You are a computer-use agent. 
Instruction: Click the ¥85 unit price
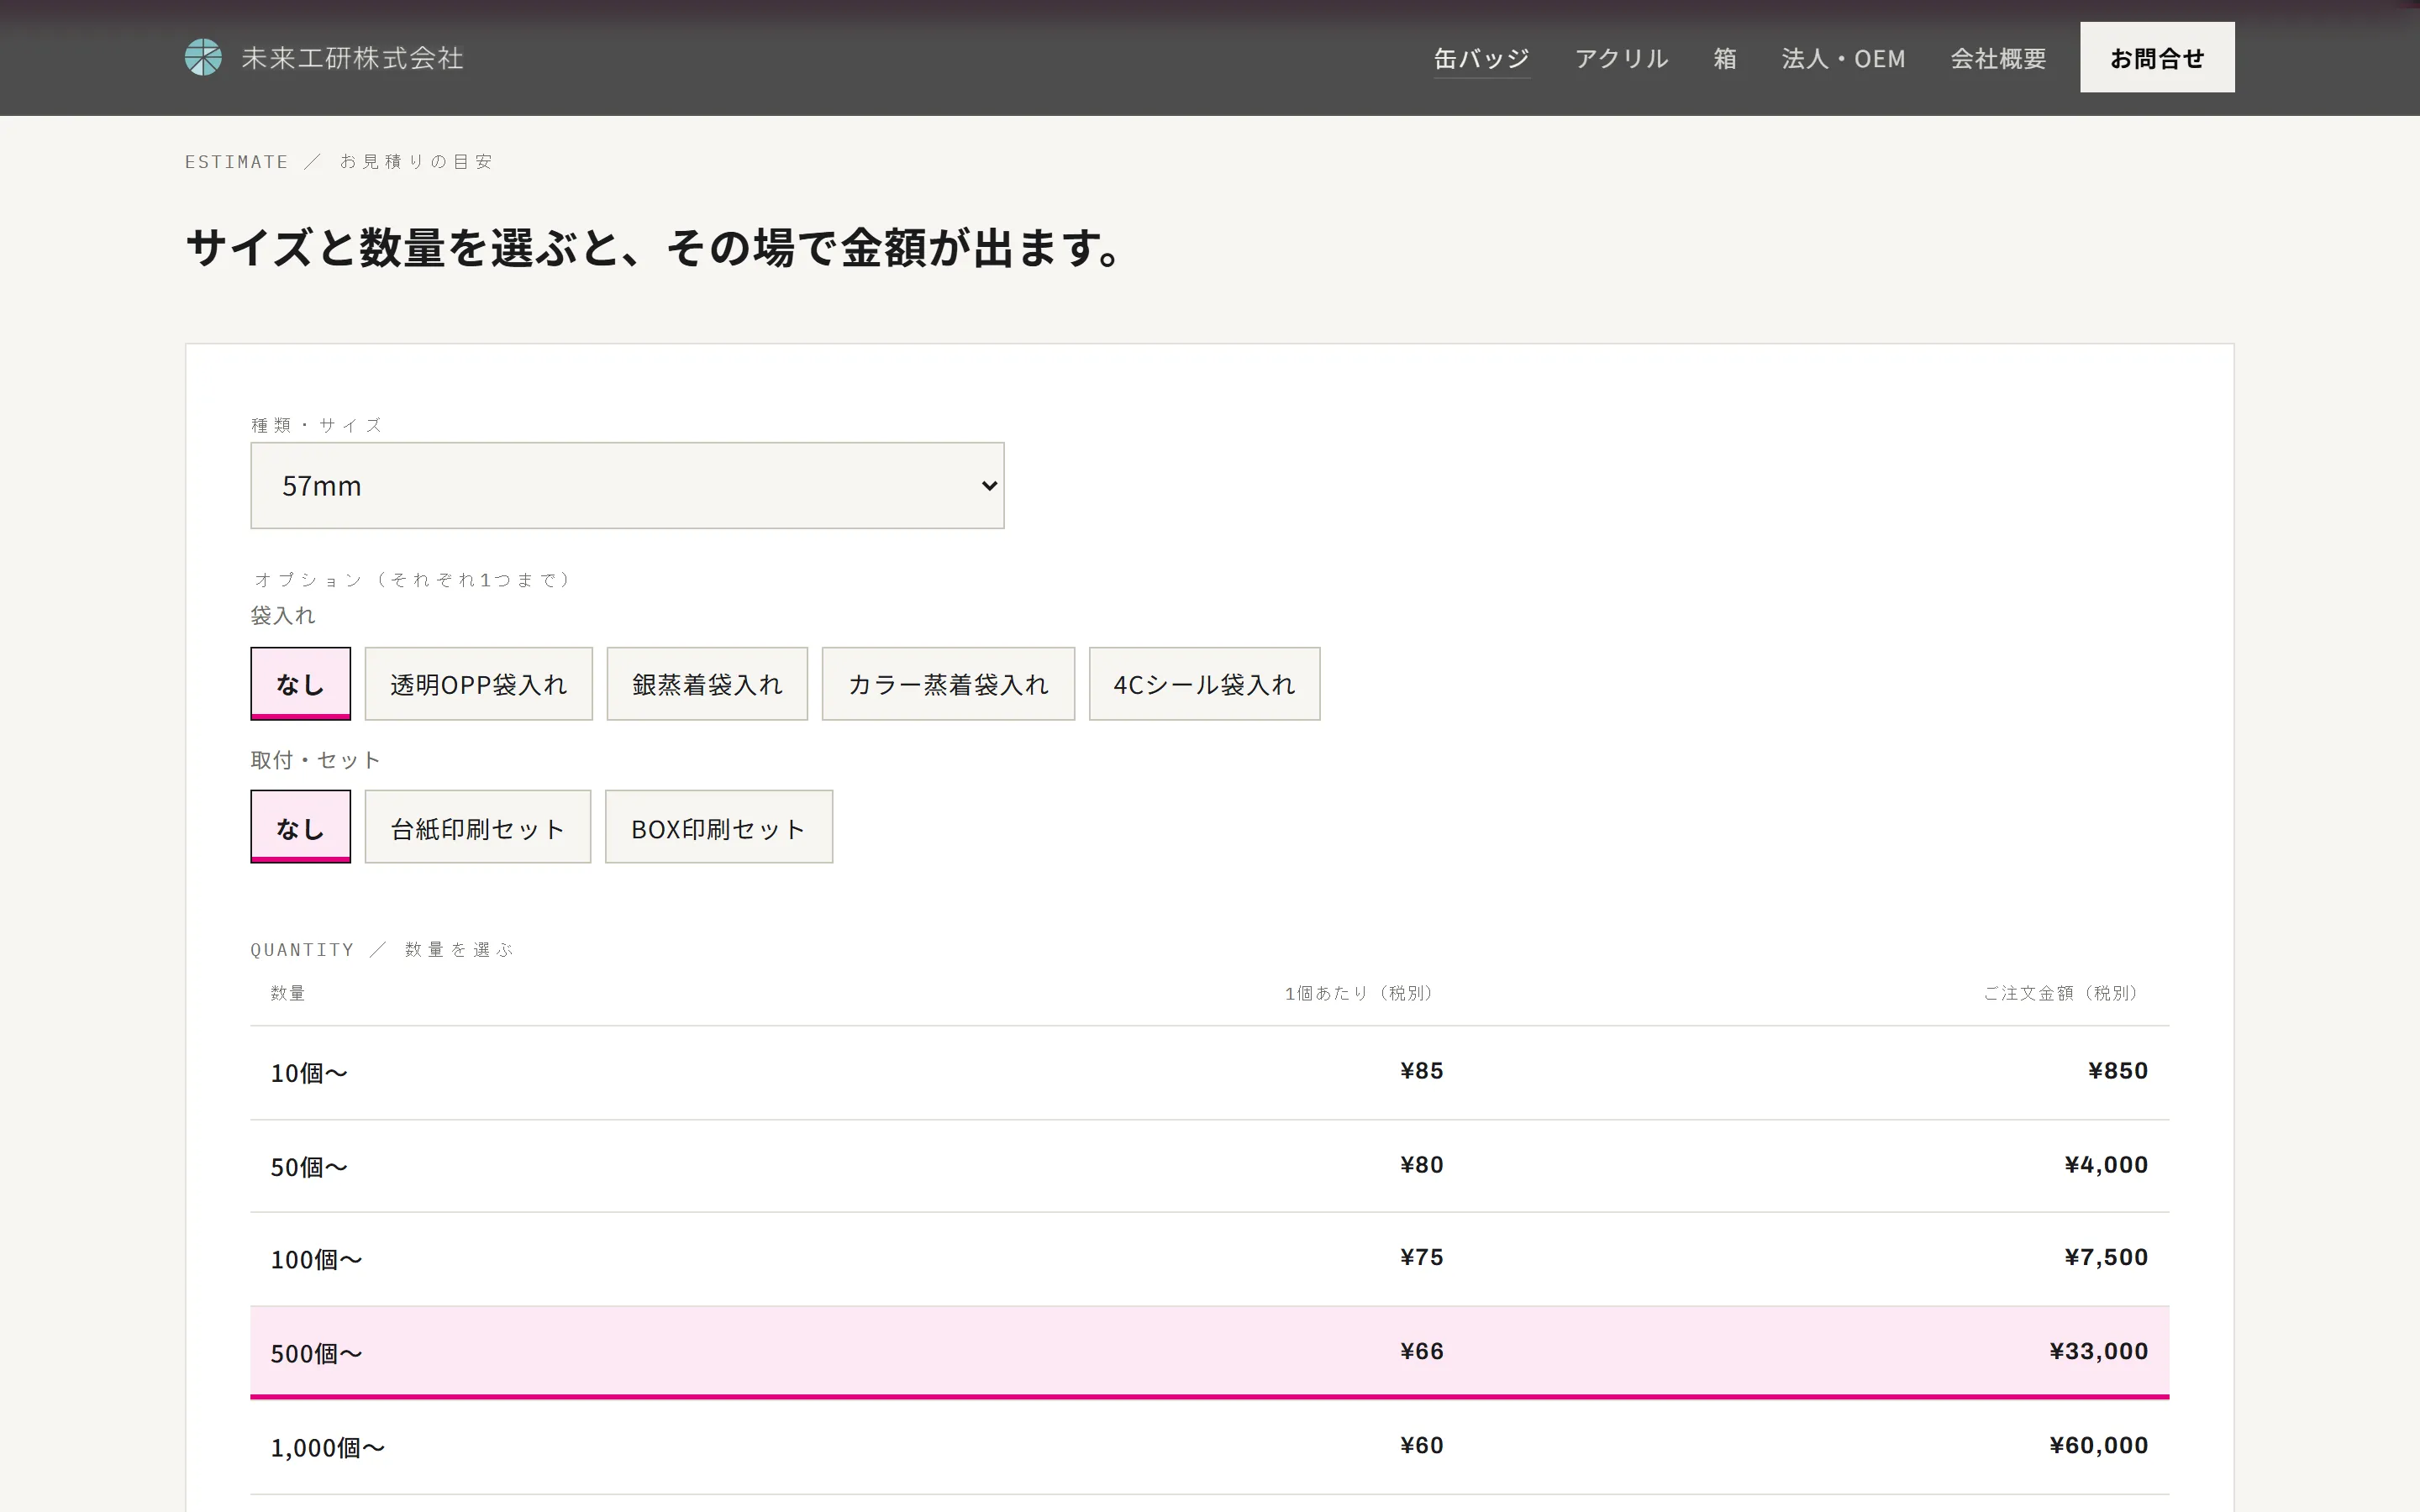pos(1421,1071)
